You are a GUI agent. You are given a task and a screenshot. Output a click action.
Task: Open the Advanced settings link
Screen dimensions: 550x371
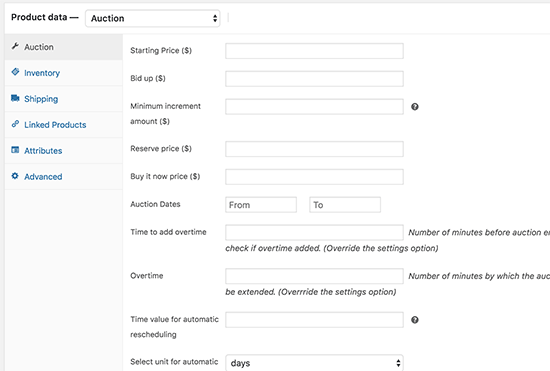[43, 177]
